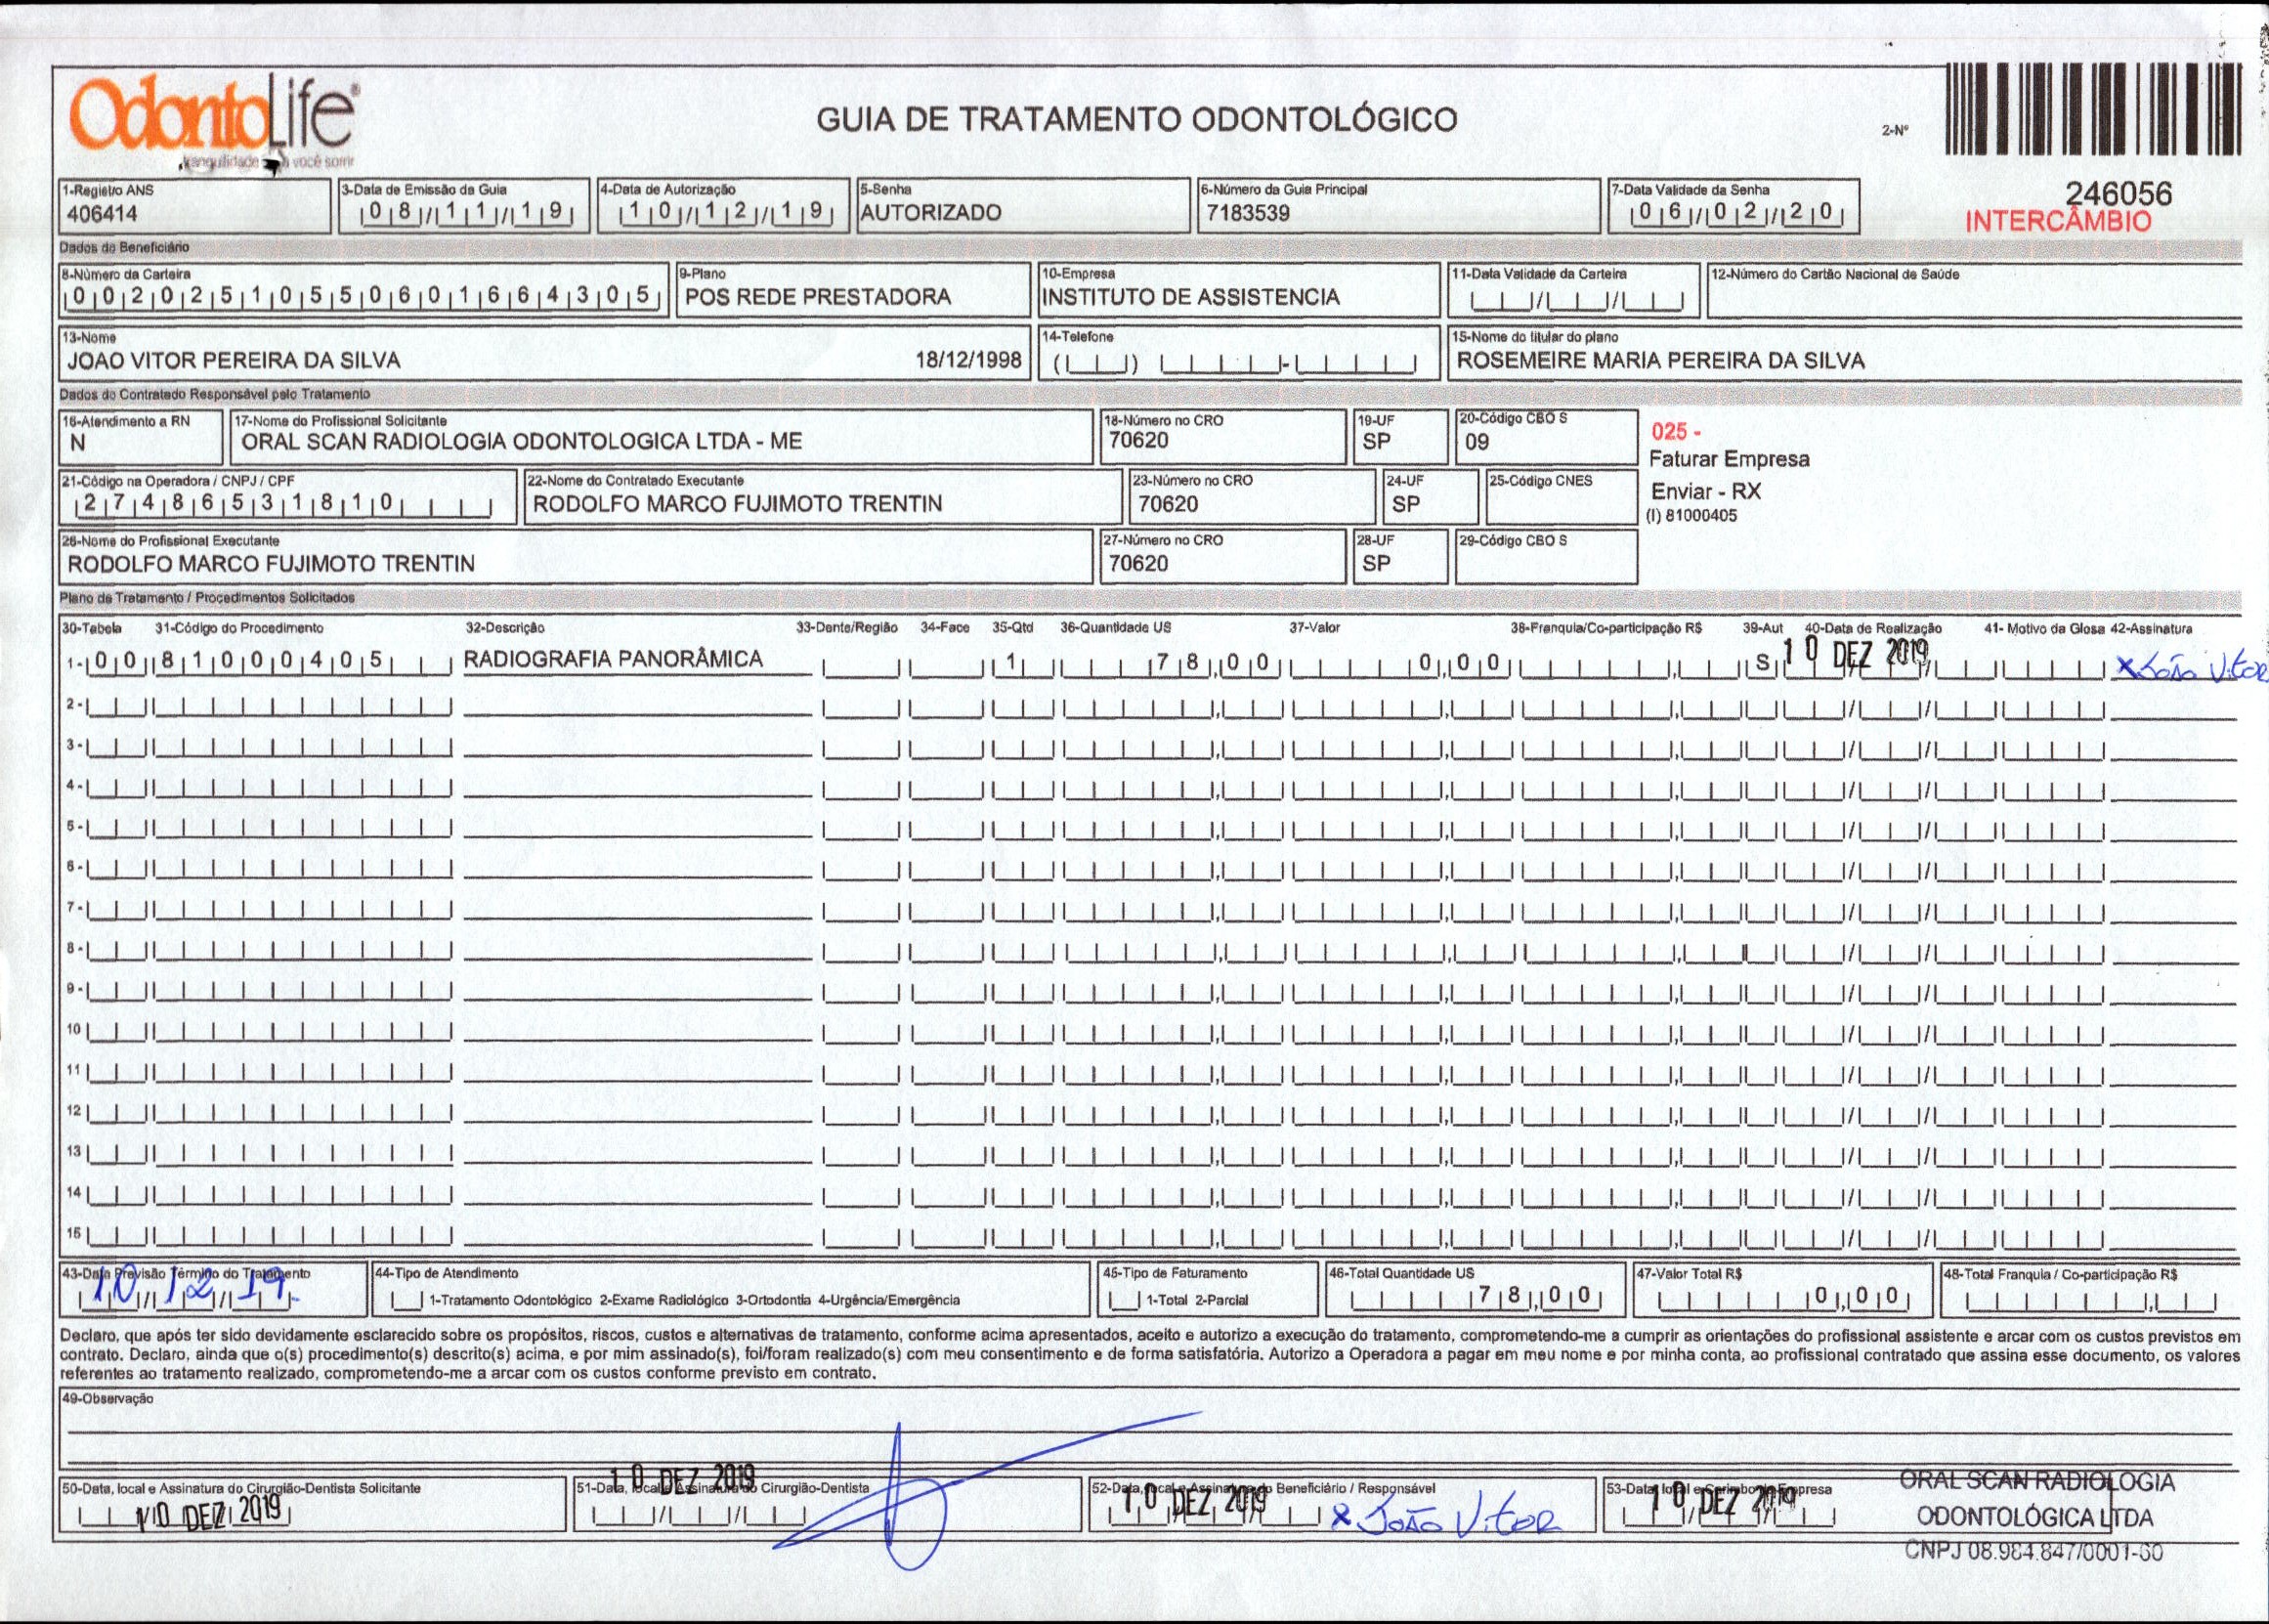
Task: Click the RADIOGRAFIA PANORÂMICA description entry
Action: (614, 659)
